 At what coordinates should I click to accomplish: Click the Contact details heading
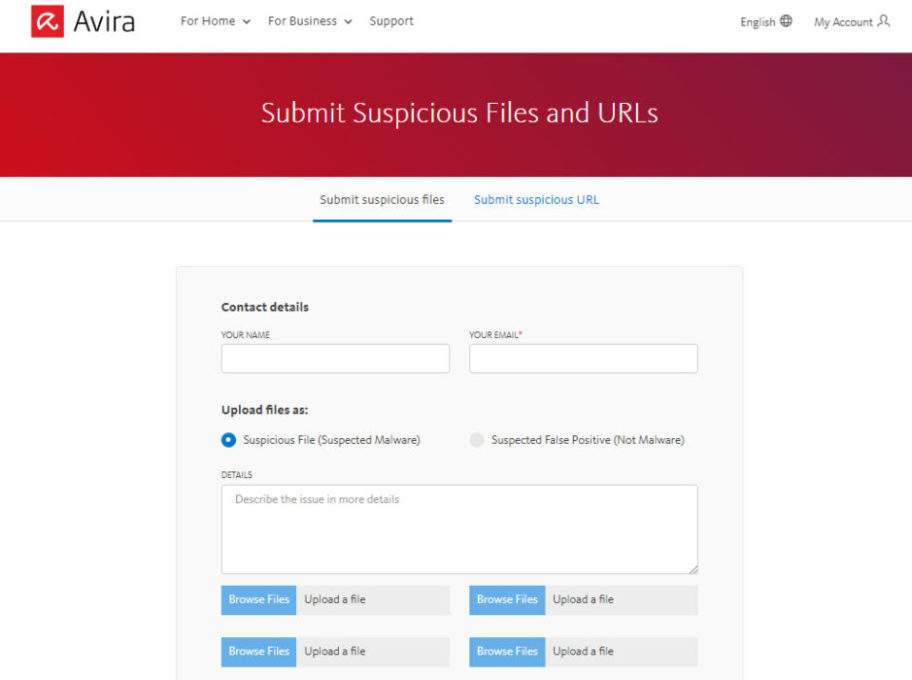(265, 307)
